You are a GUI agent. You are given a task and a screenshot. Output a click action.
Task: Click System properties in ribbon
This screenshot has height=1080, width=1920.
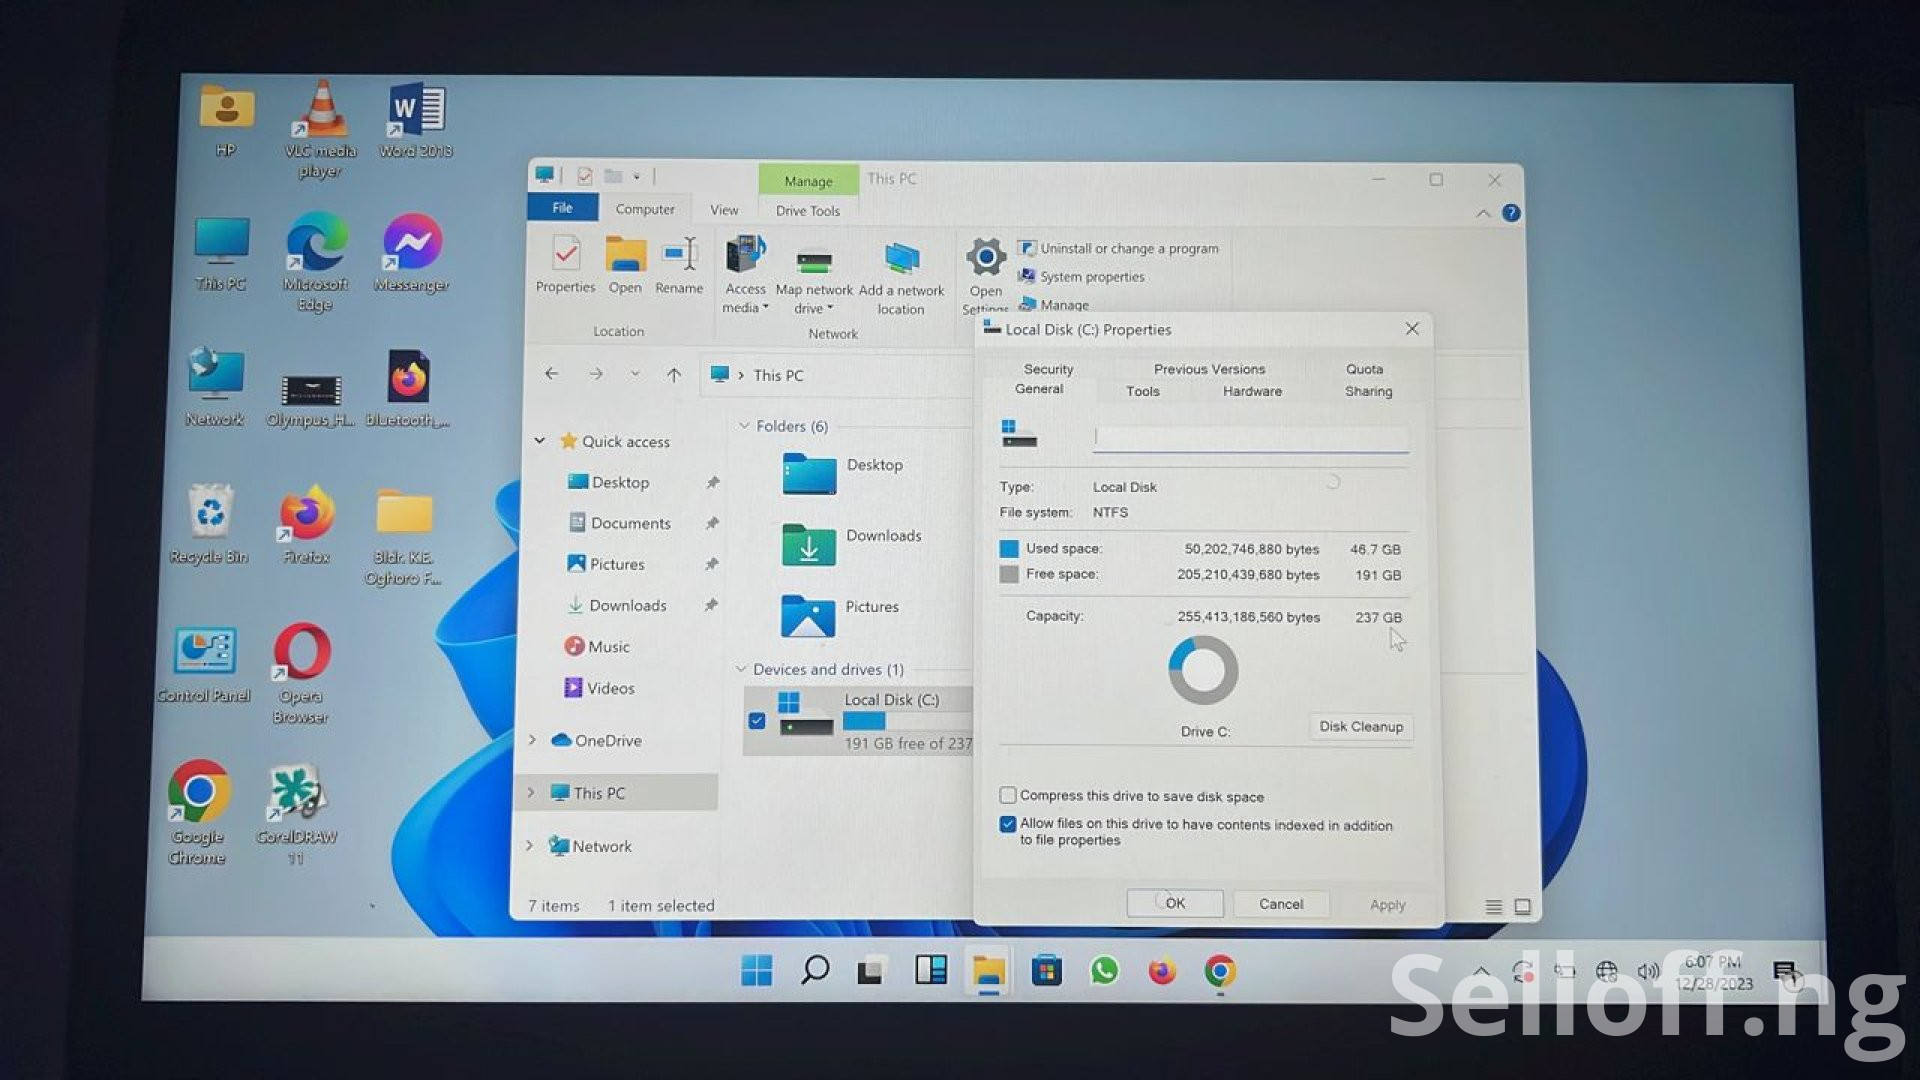point(1081,276)
